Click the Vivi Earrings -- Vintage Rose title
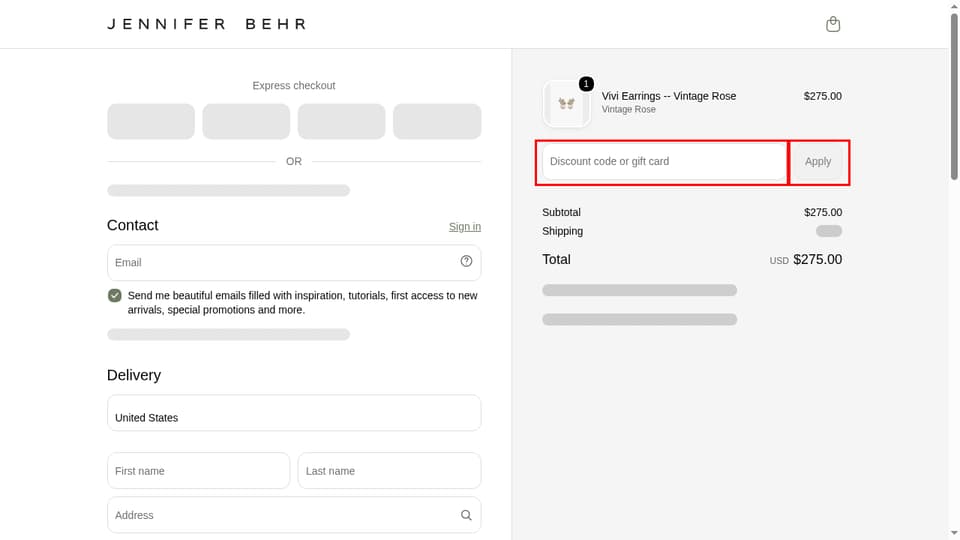960x540 pixels. coord(669,96)
